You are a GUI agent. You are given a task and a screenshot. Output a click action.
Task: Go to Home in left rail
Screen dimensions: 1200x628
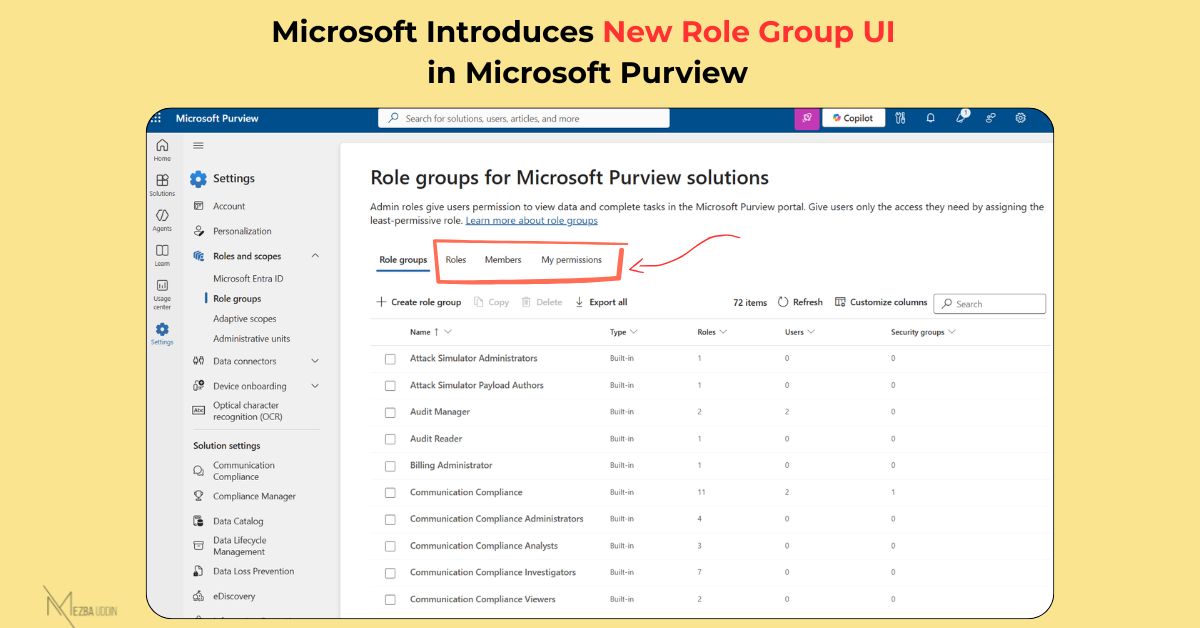pyautogui.click(x=162, y=150)
